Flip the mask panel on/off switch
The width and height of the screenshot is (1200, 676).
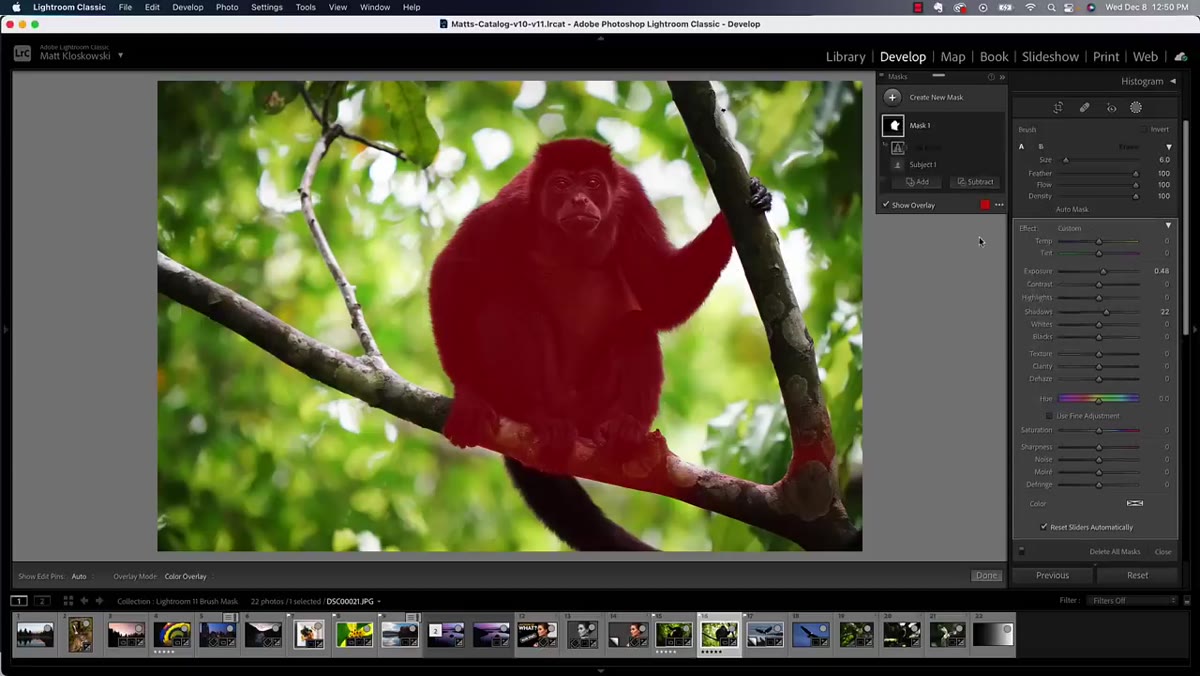(1021, 552)
